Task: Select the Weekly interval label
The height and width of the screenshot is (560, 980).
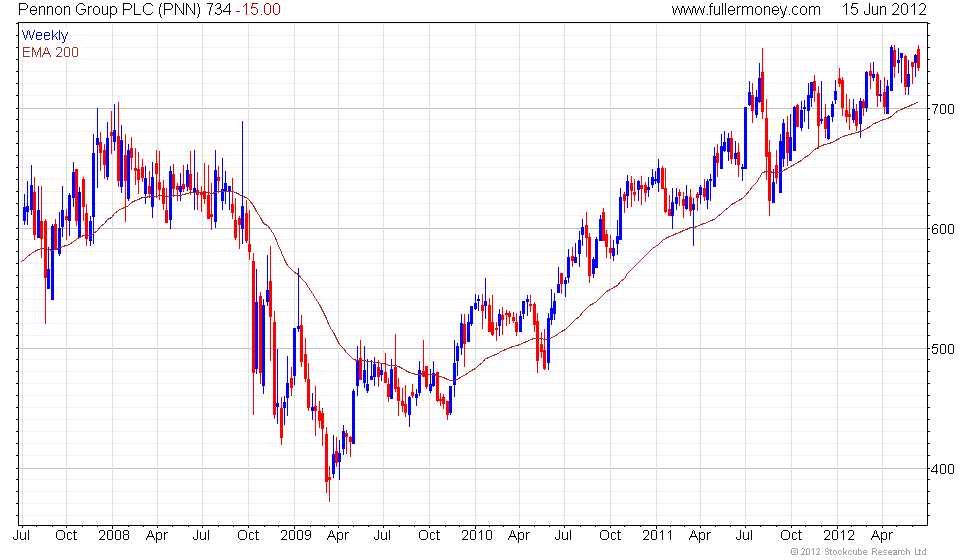Action: pyautogui.click(x=45, y=36)
